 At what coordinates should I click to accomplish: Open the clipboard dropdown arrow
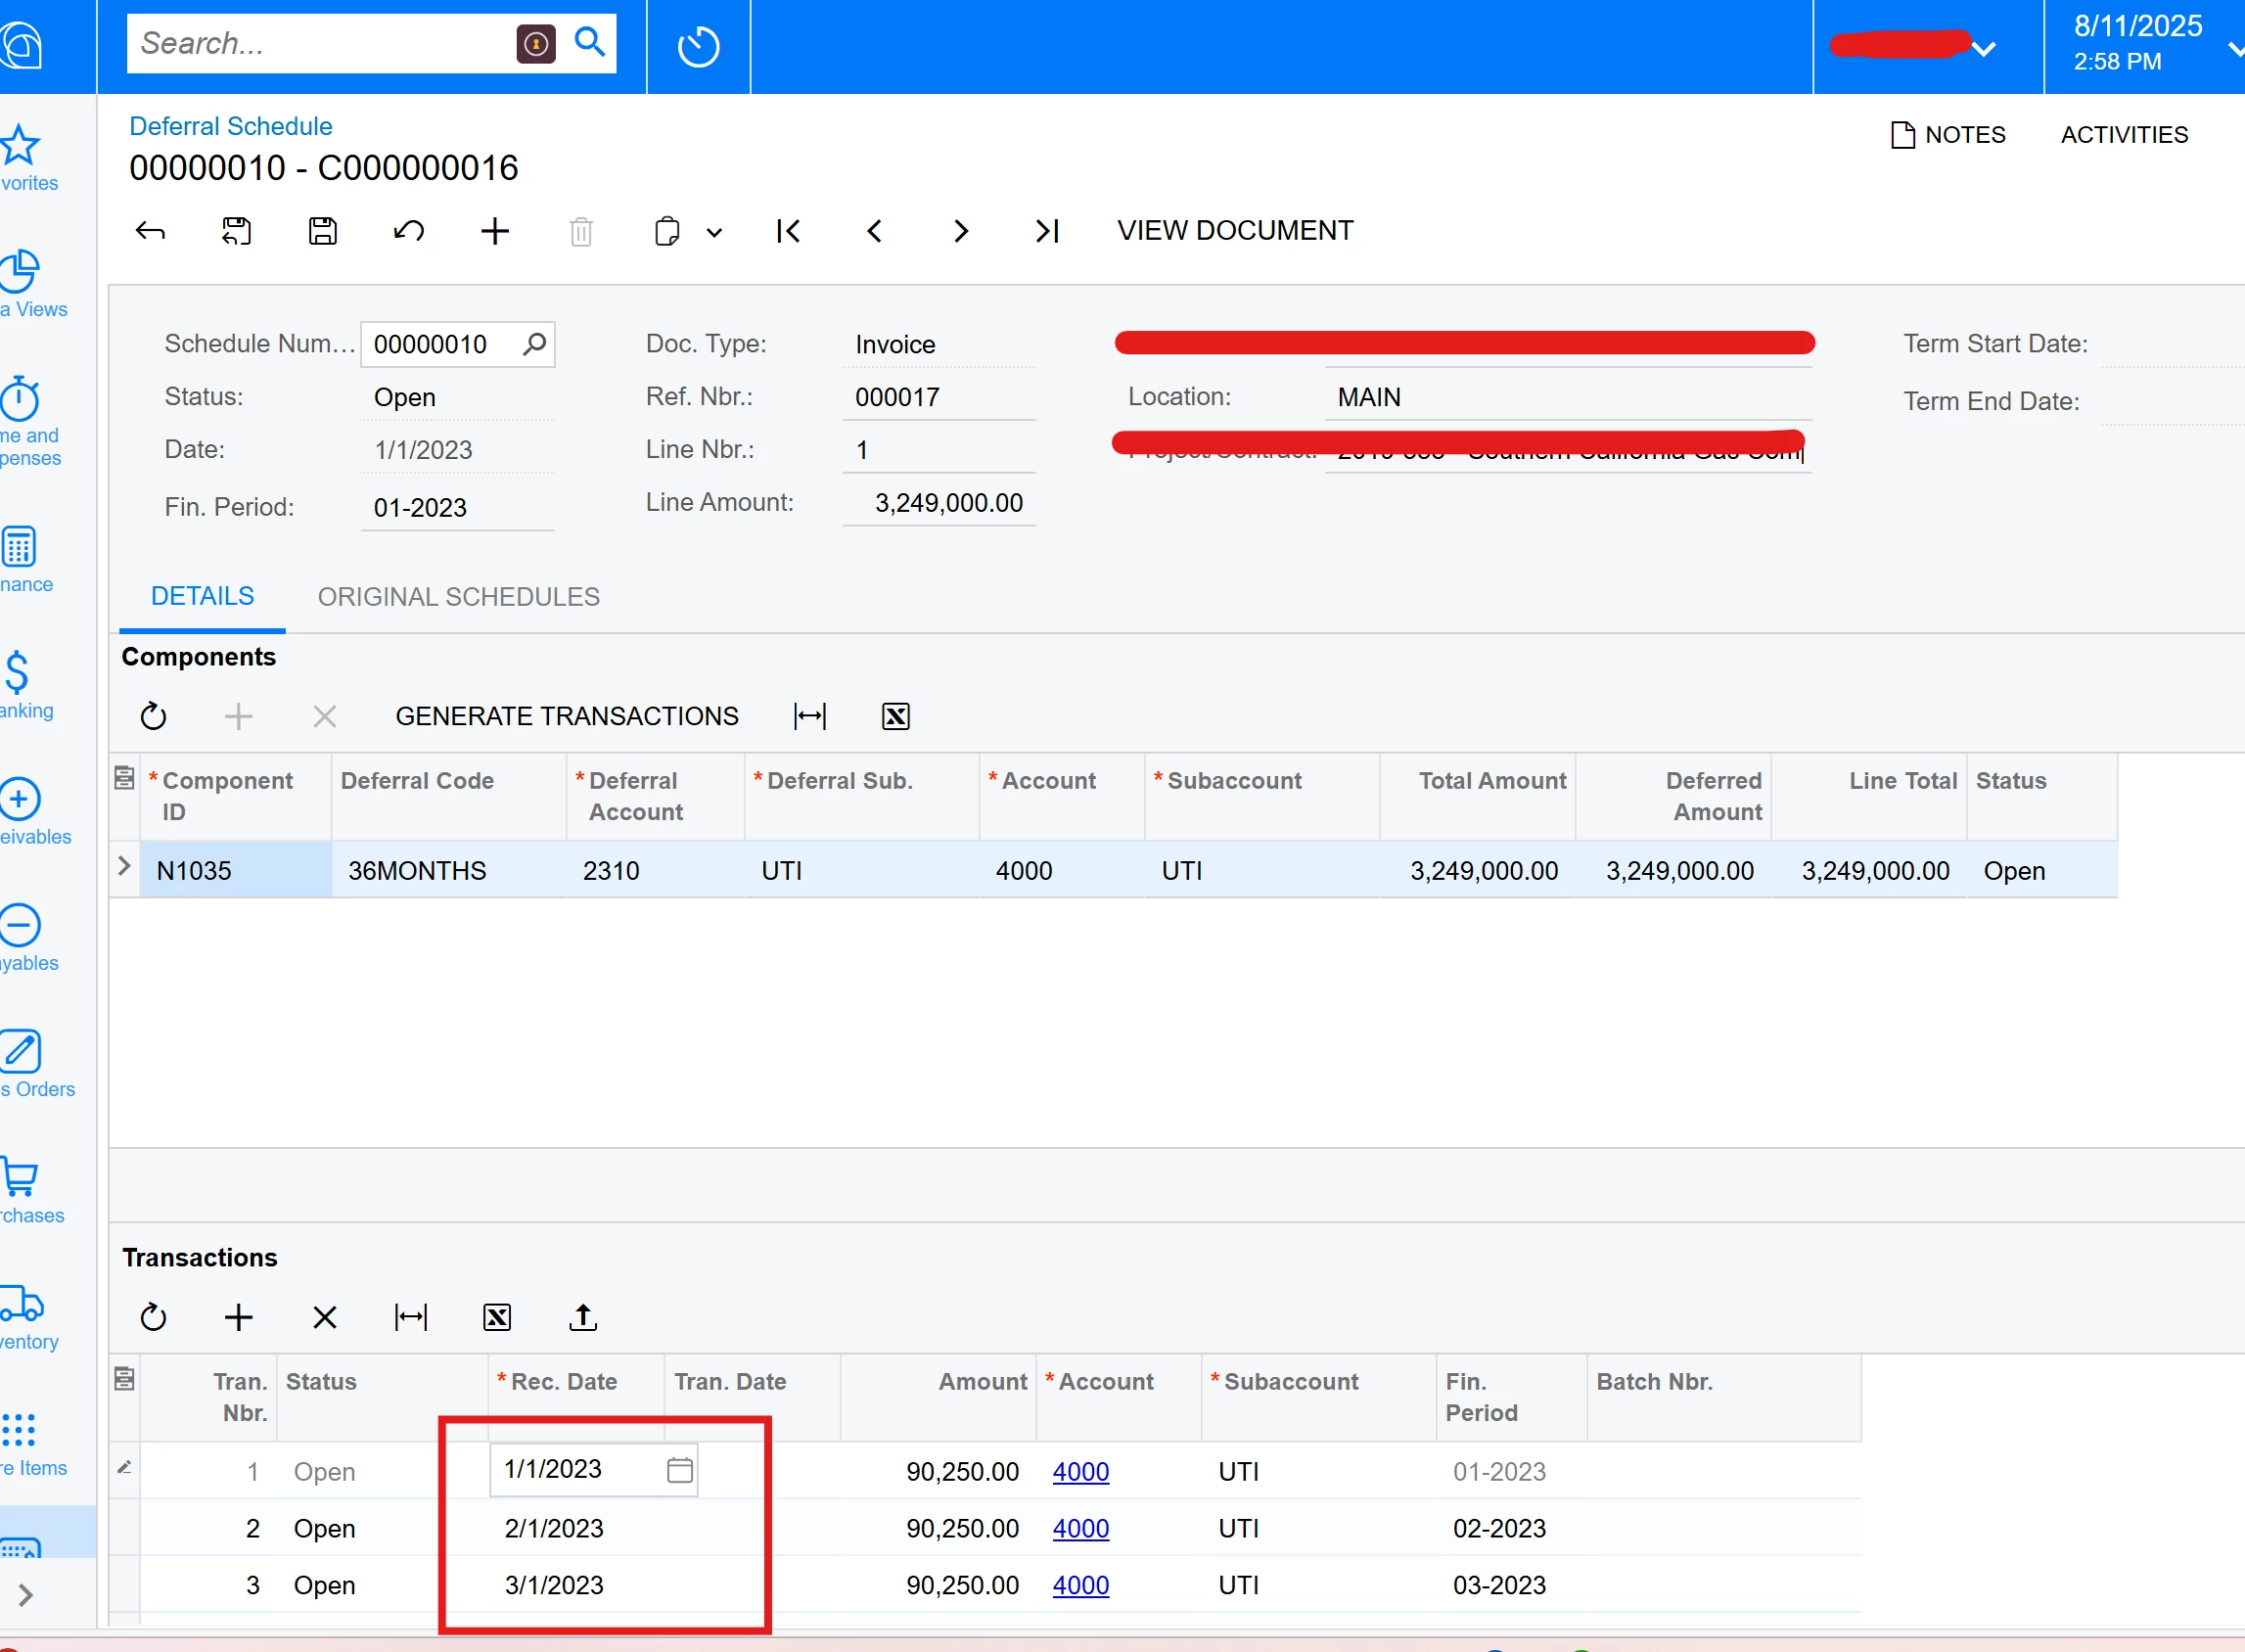click(x=714, y=233)
